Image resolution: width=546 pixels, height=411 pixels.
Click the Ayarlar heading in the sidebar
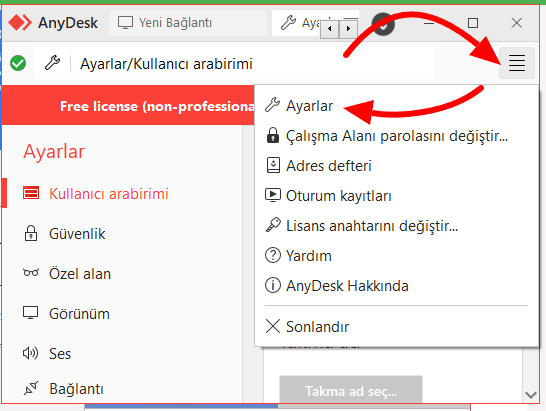(54, 152)
